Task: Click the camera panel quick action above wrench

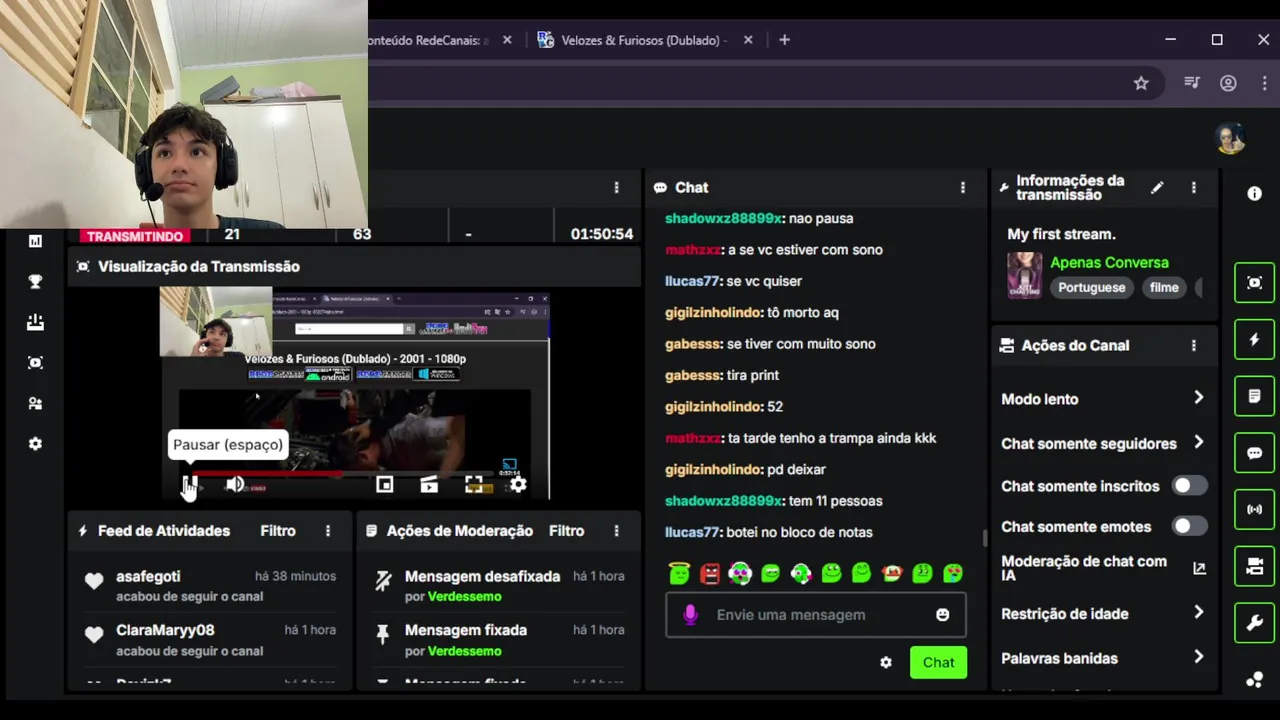Action: click(1254, 567)
